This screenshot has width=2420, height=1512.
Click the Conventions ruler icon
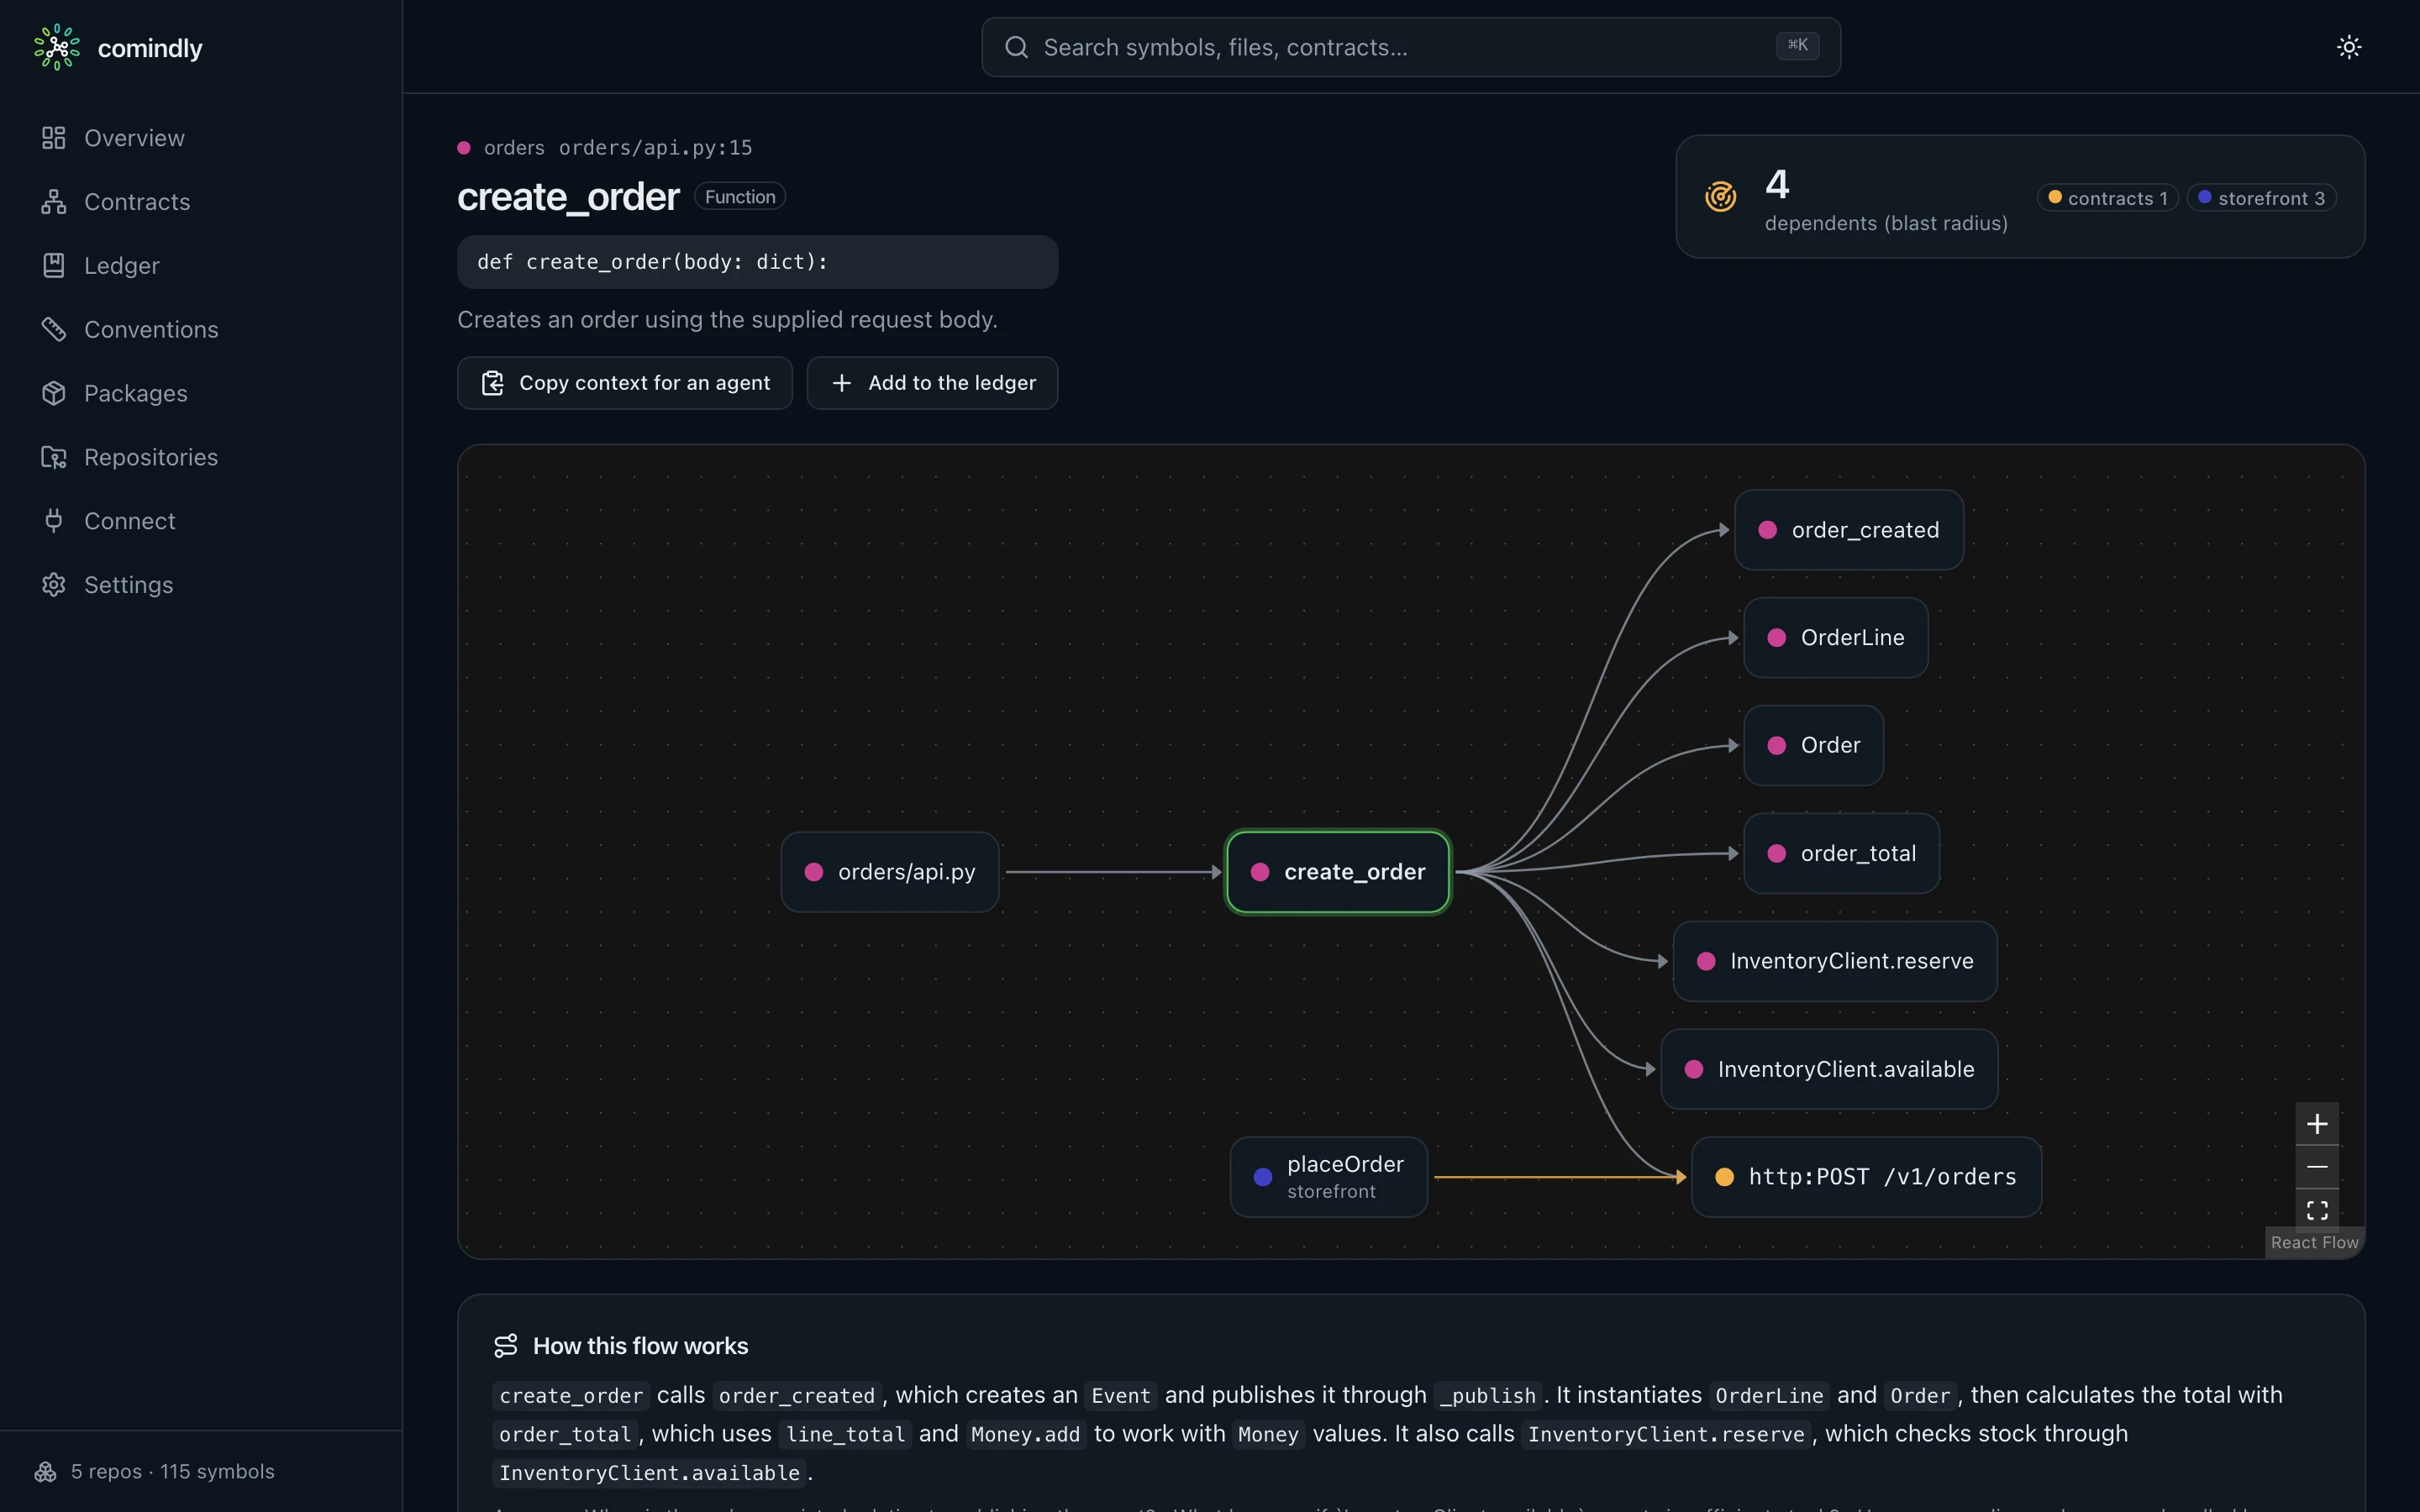coord(54,329)
